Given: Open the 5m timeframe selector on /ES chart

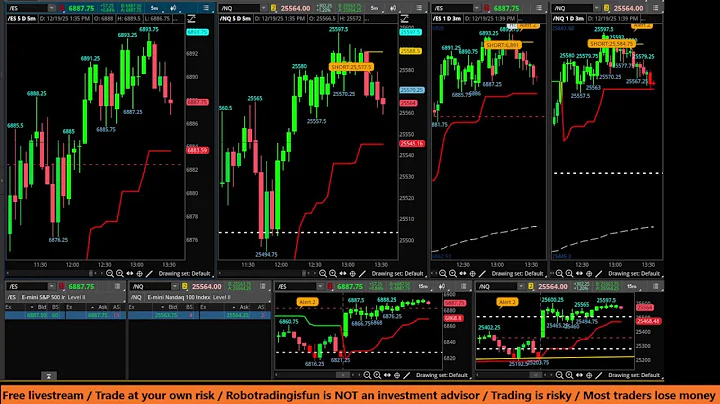Looking at the screenshot, I should coord(155,8).
